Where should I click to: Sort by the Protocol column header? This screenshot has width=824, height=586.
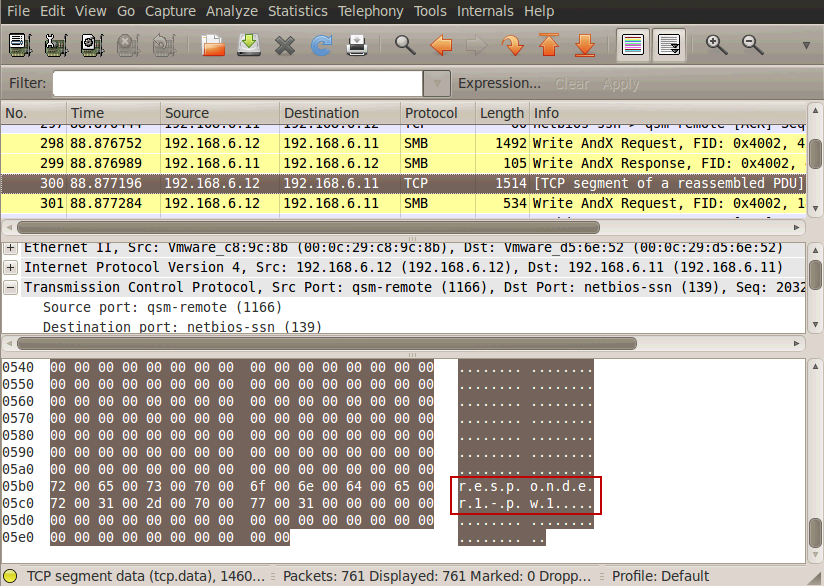pos(438,113)
